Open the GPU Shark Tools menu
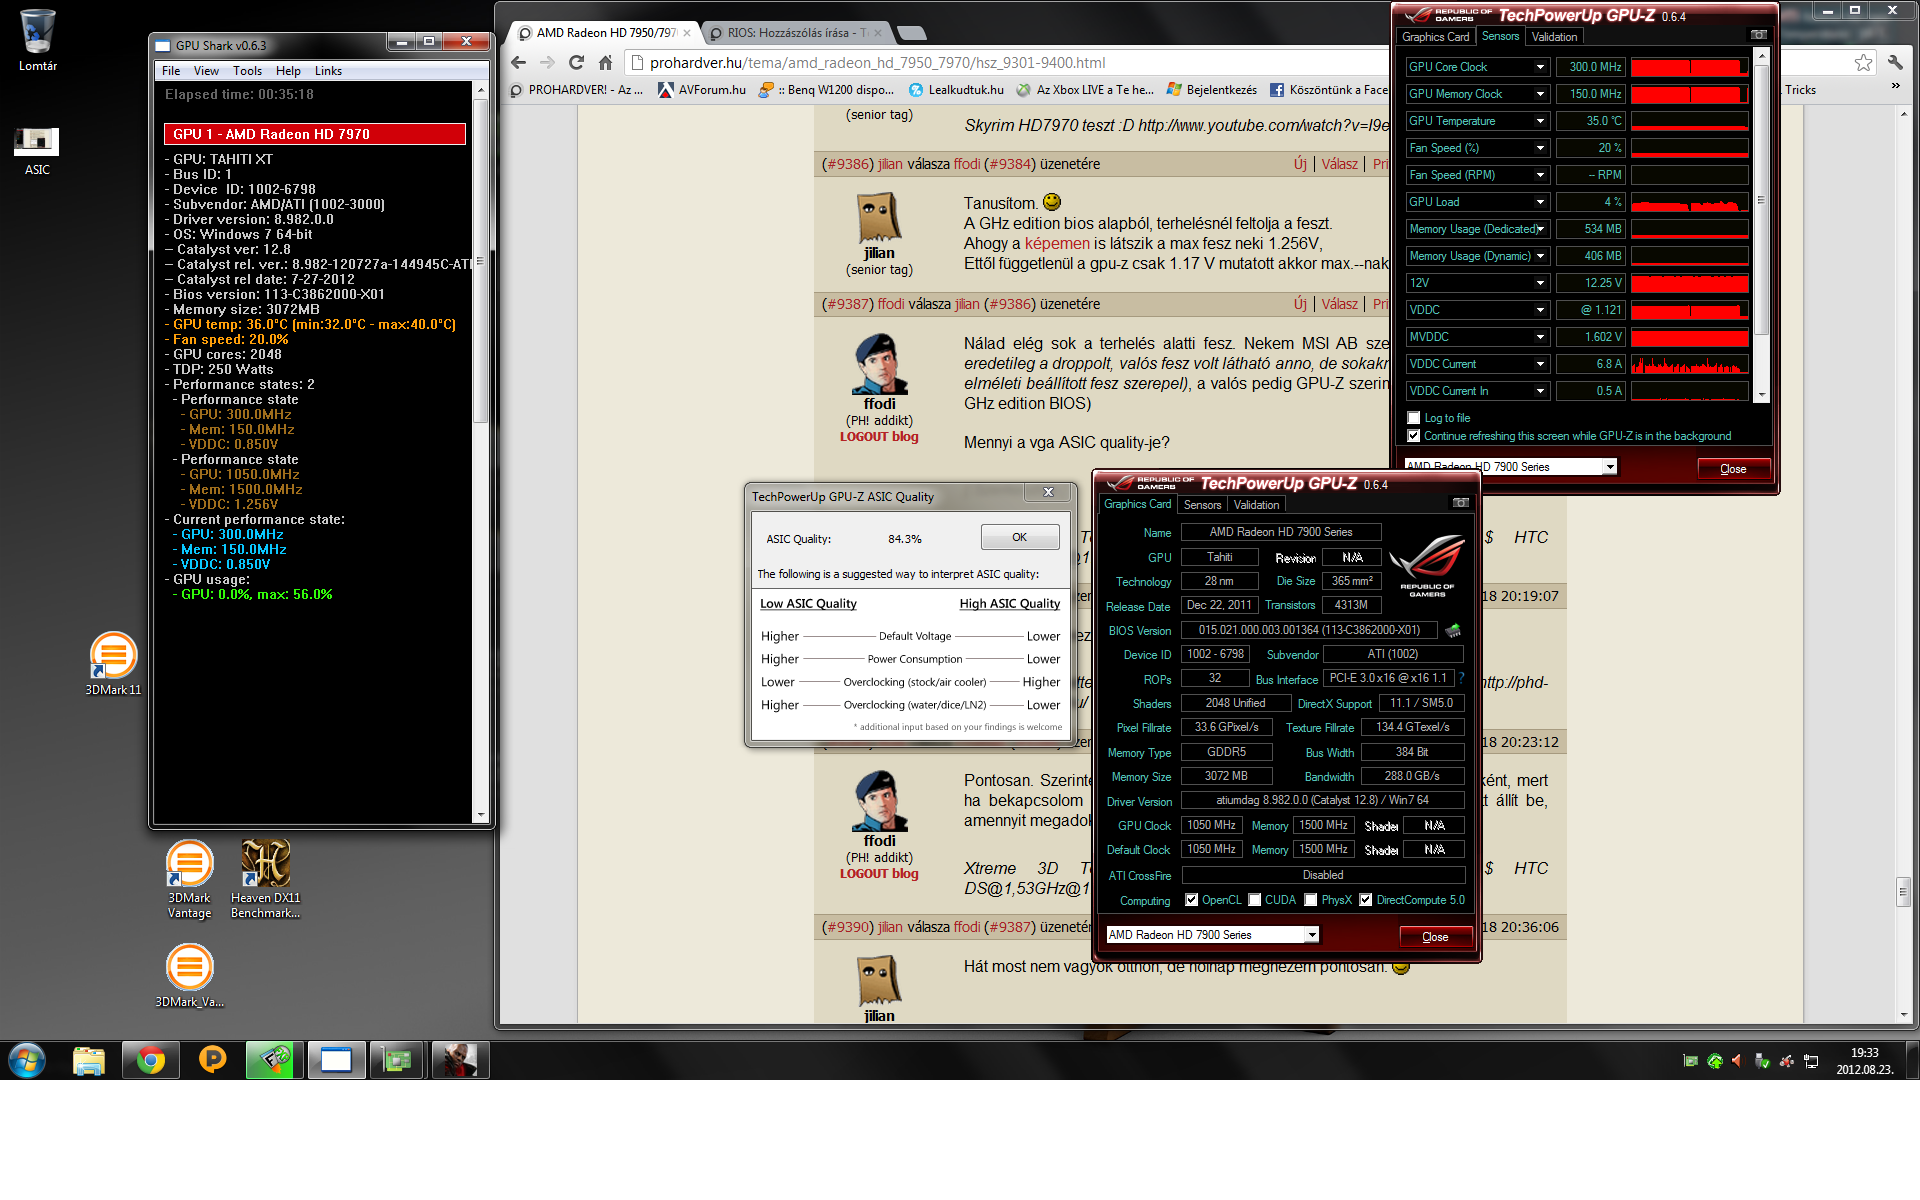Image resolution: width=1920 pixels, height=1200 pixels. 247,71
